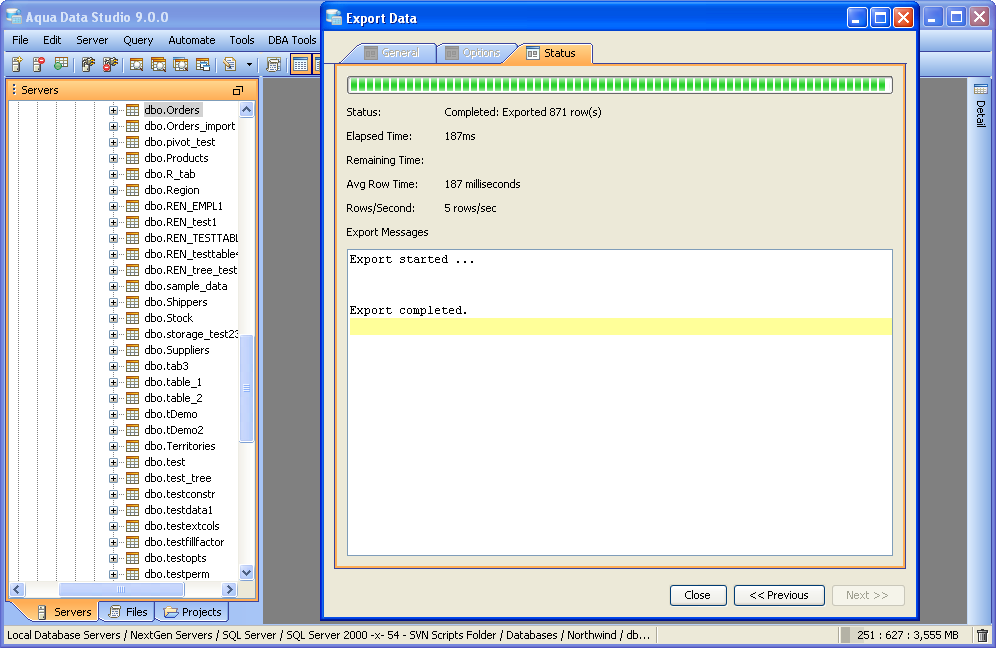The width and height of the screenshot is (996, 648).
Task: Select dbo.testfillfactor in the tree
Action: coord(184,542)
